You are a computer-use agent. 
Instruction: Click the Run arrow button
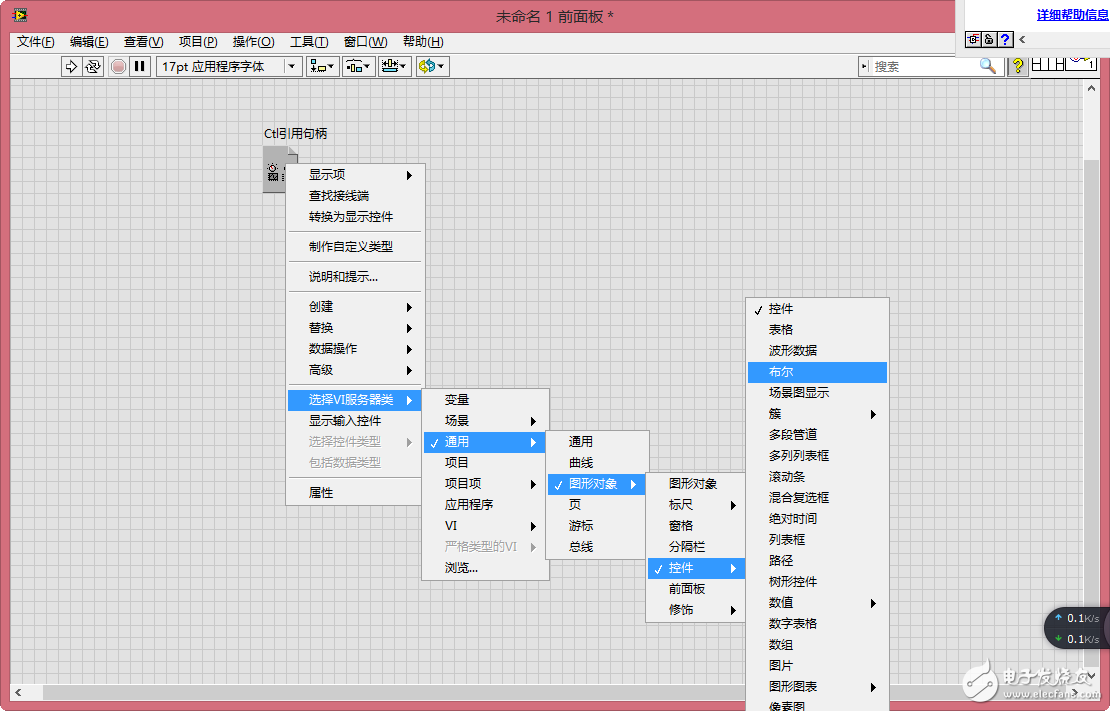tap(71, 67)
